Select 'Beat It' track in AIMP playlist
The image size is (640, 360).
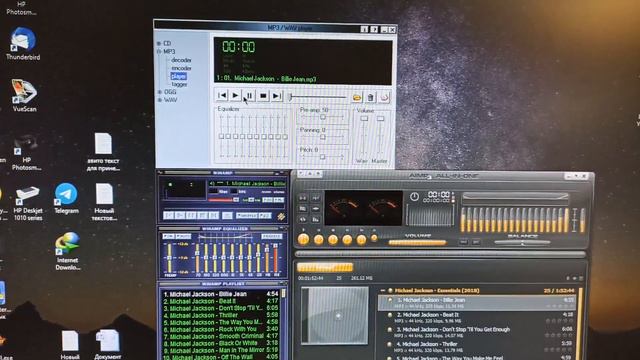pos(477,318)
